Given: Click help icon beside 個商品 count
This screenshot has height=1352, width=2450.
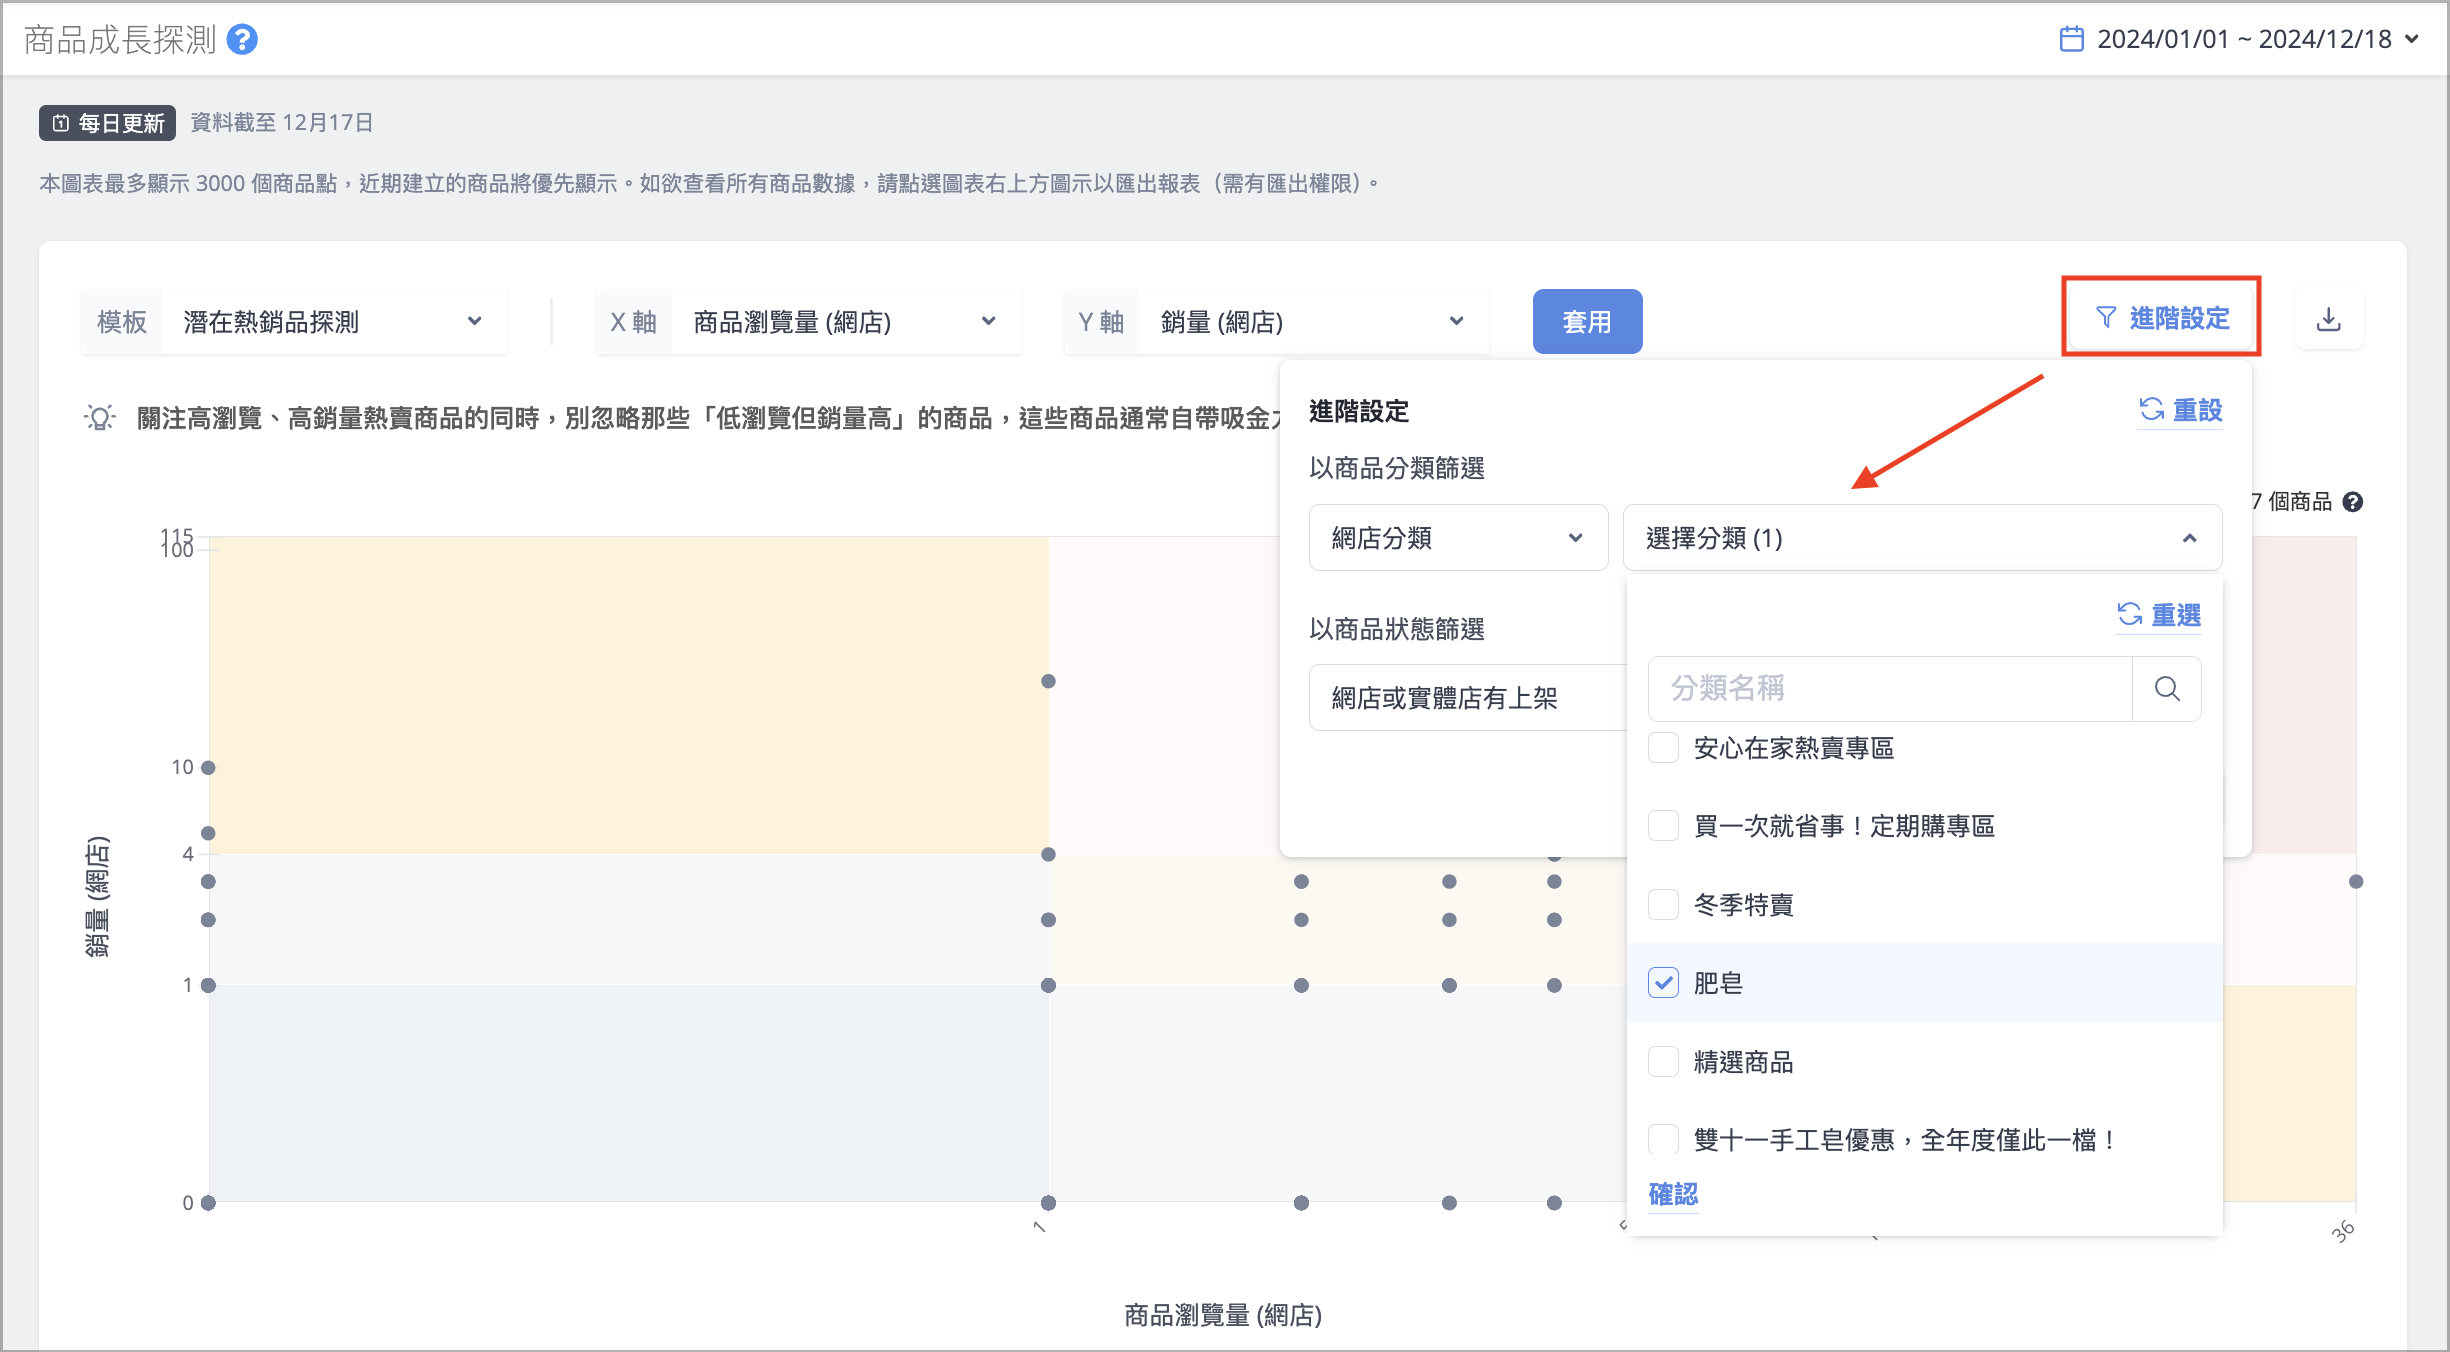Looking at the screenshot, I should 2353,502.
